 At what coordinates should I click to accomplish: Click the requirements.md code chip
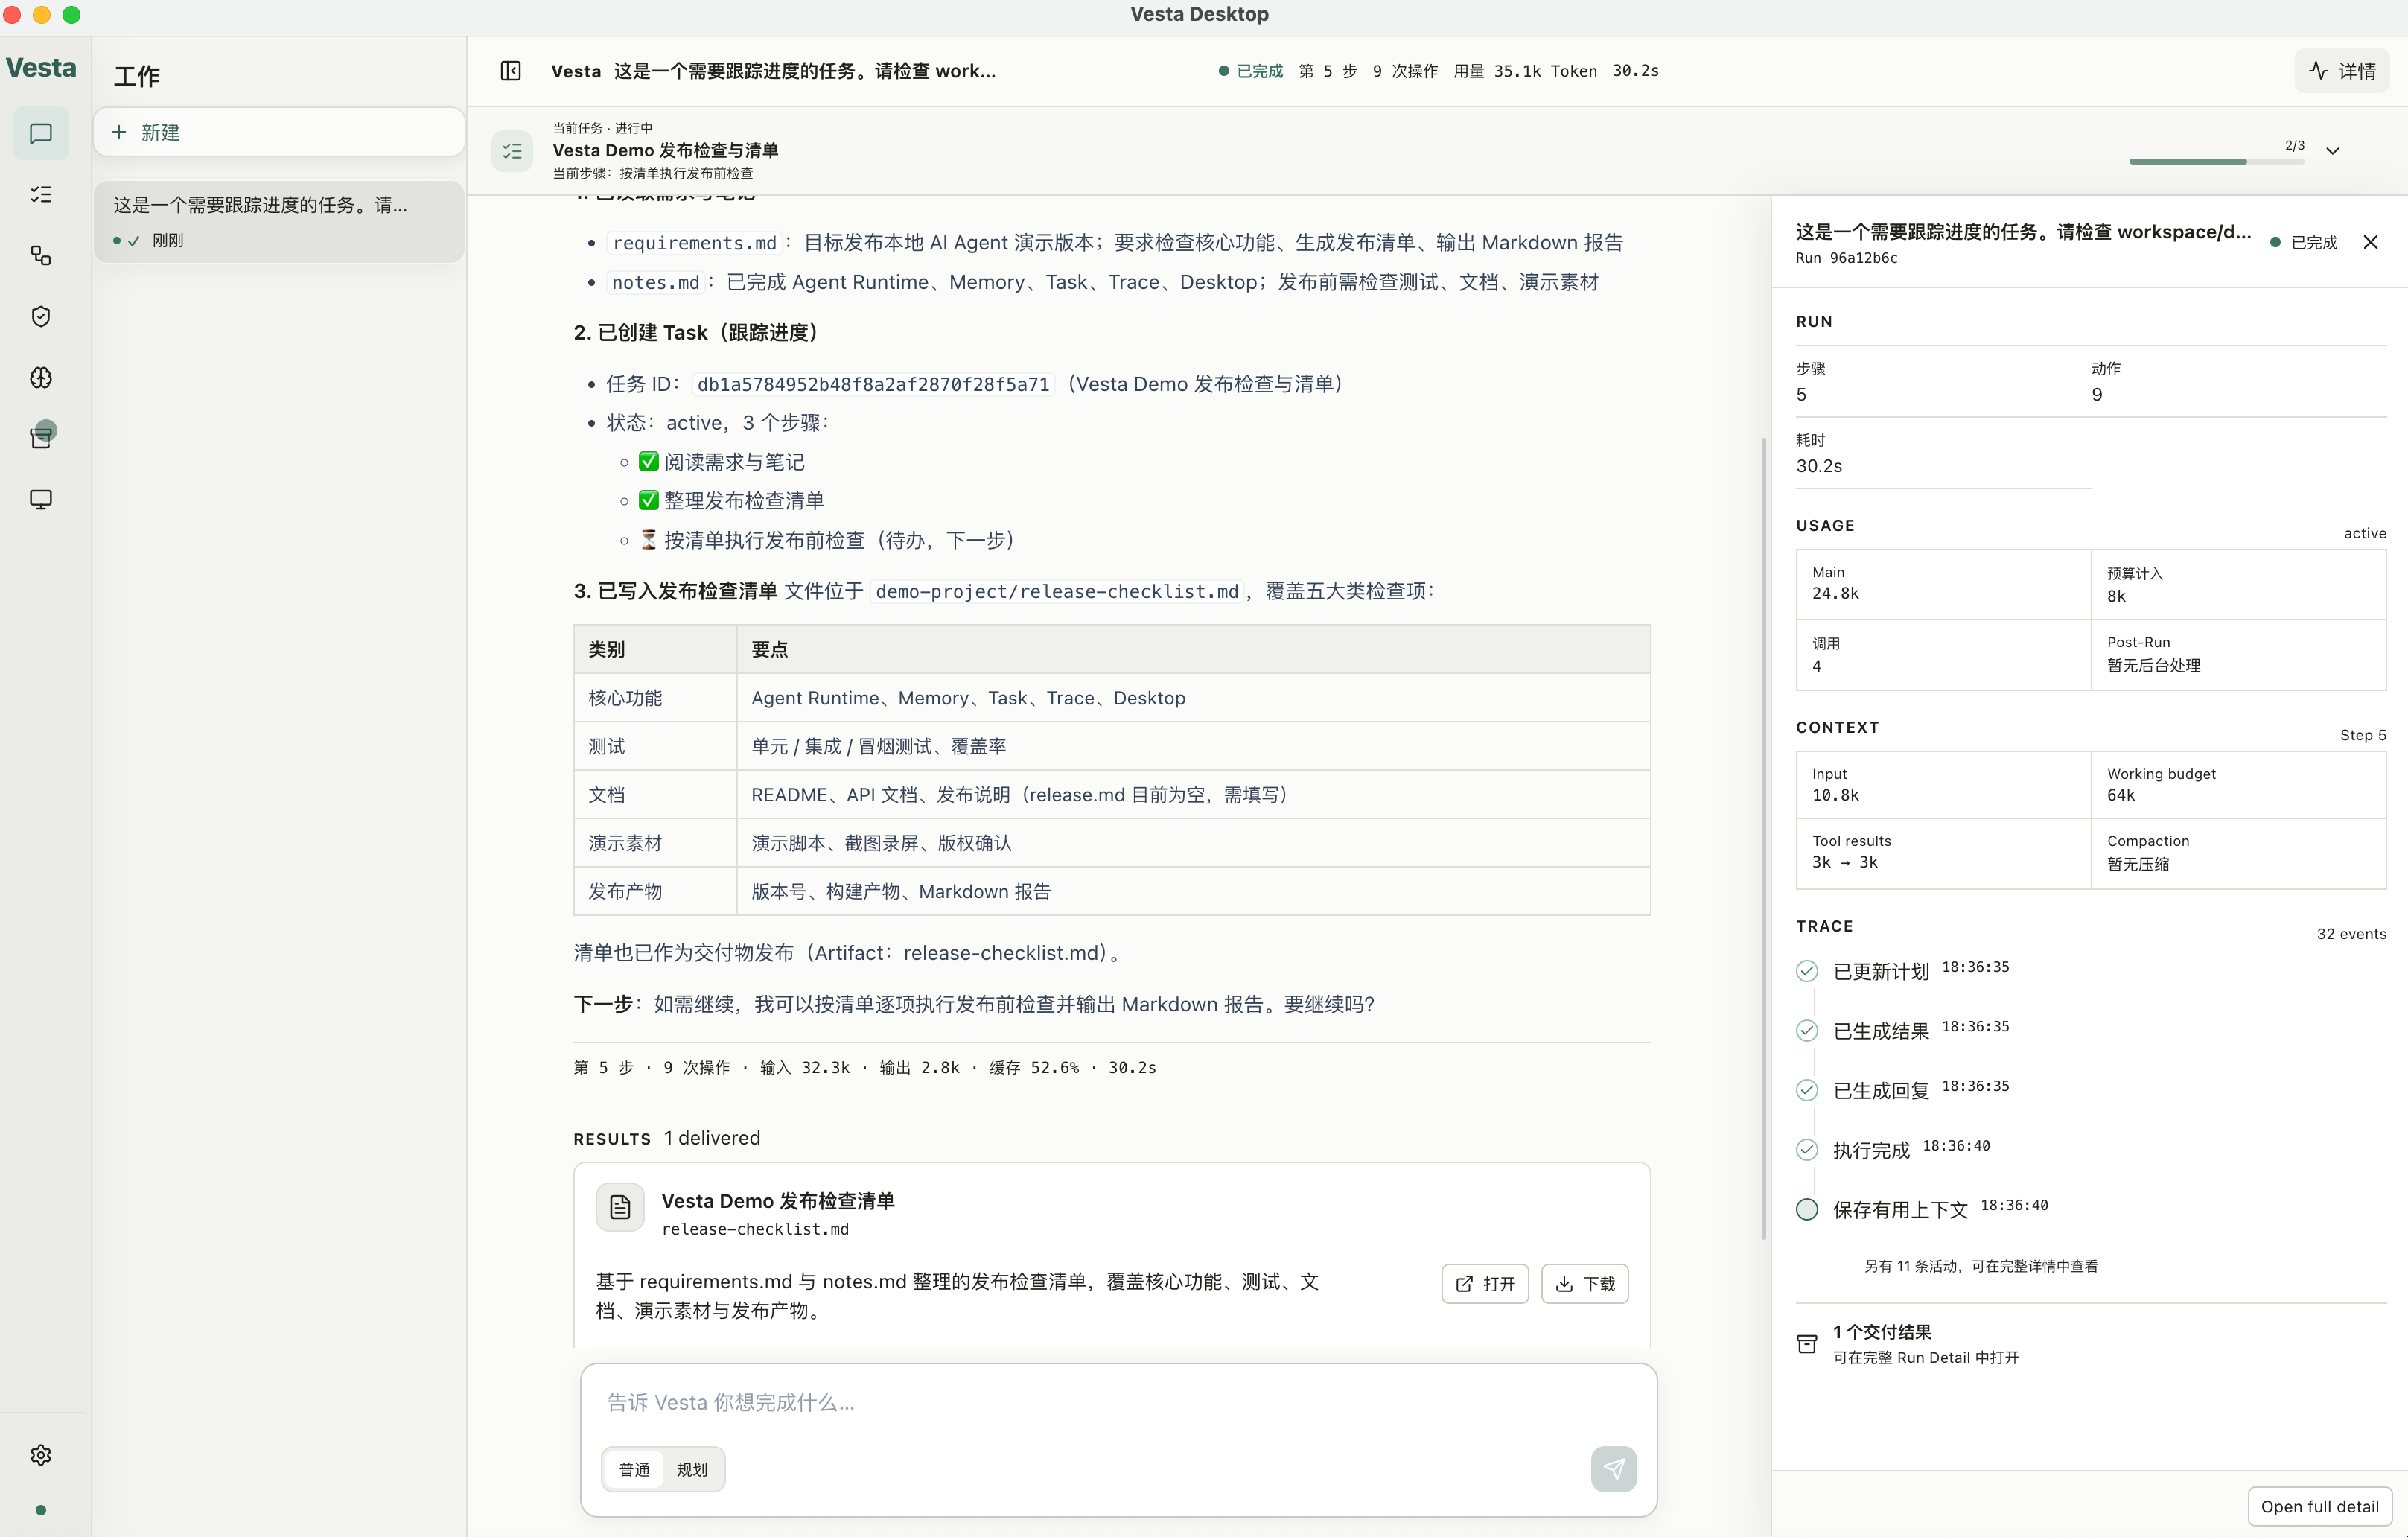(694, 243)
